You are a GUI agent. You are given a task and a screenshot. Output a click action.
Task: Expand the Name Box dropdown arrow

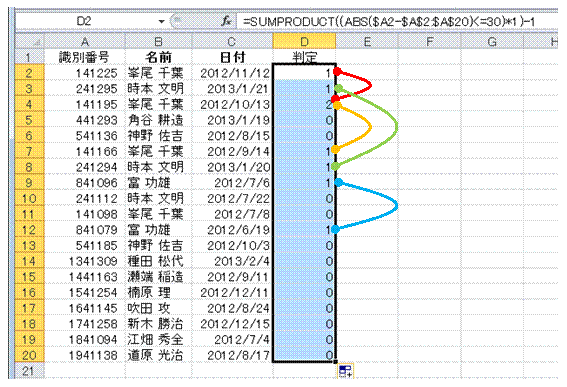(162, 22)
